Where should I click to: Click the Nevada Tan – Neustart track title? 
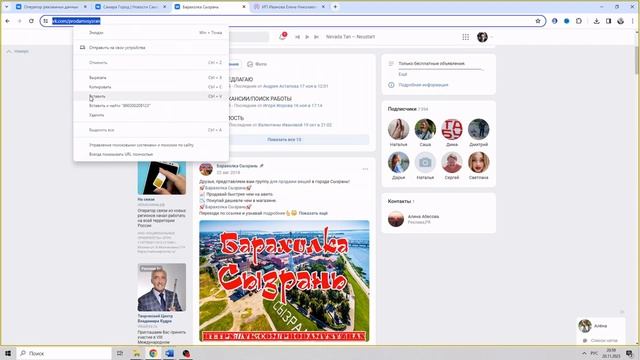[350, 37]
